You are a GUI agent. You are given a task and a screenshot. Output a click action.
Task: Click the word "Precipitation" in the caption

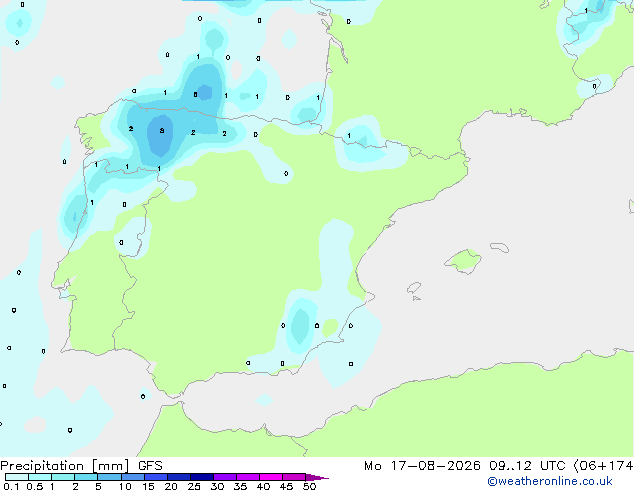[x=42, y=466]
